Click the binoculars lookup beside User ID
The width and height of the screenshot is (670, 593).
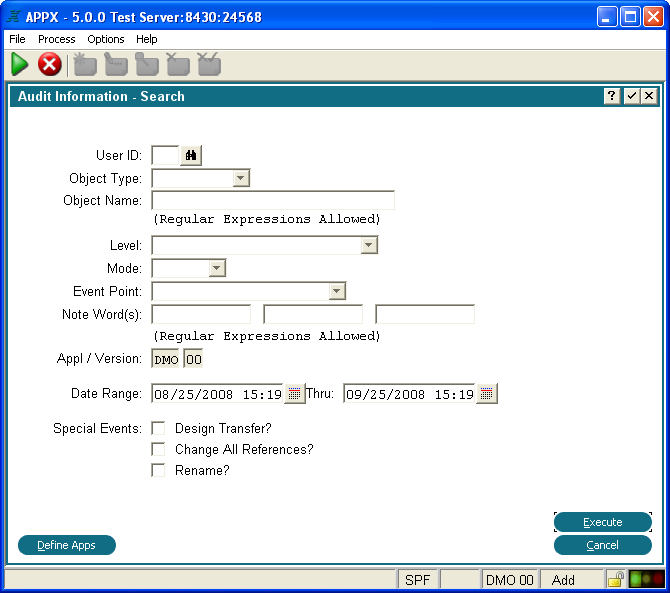(191, 155)
